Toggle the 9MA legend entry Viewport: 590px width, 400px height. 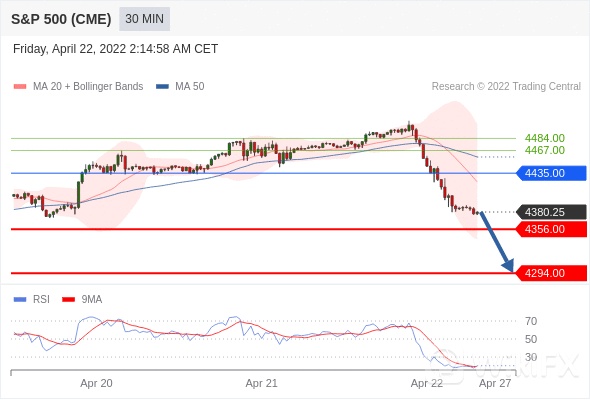click(82, 300)
